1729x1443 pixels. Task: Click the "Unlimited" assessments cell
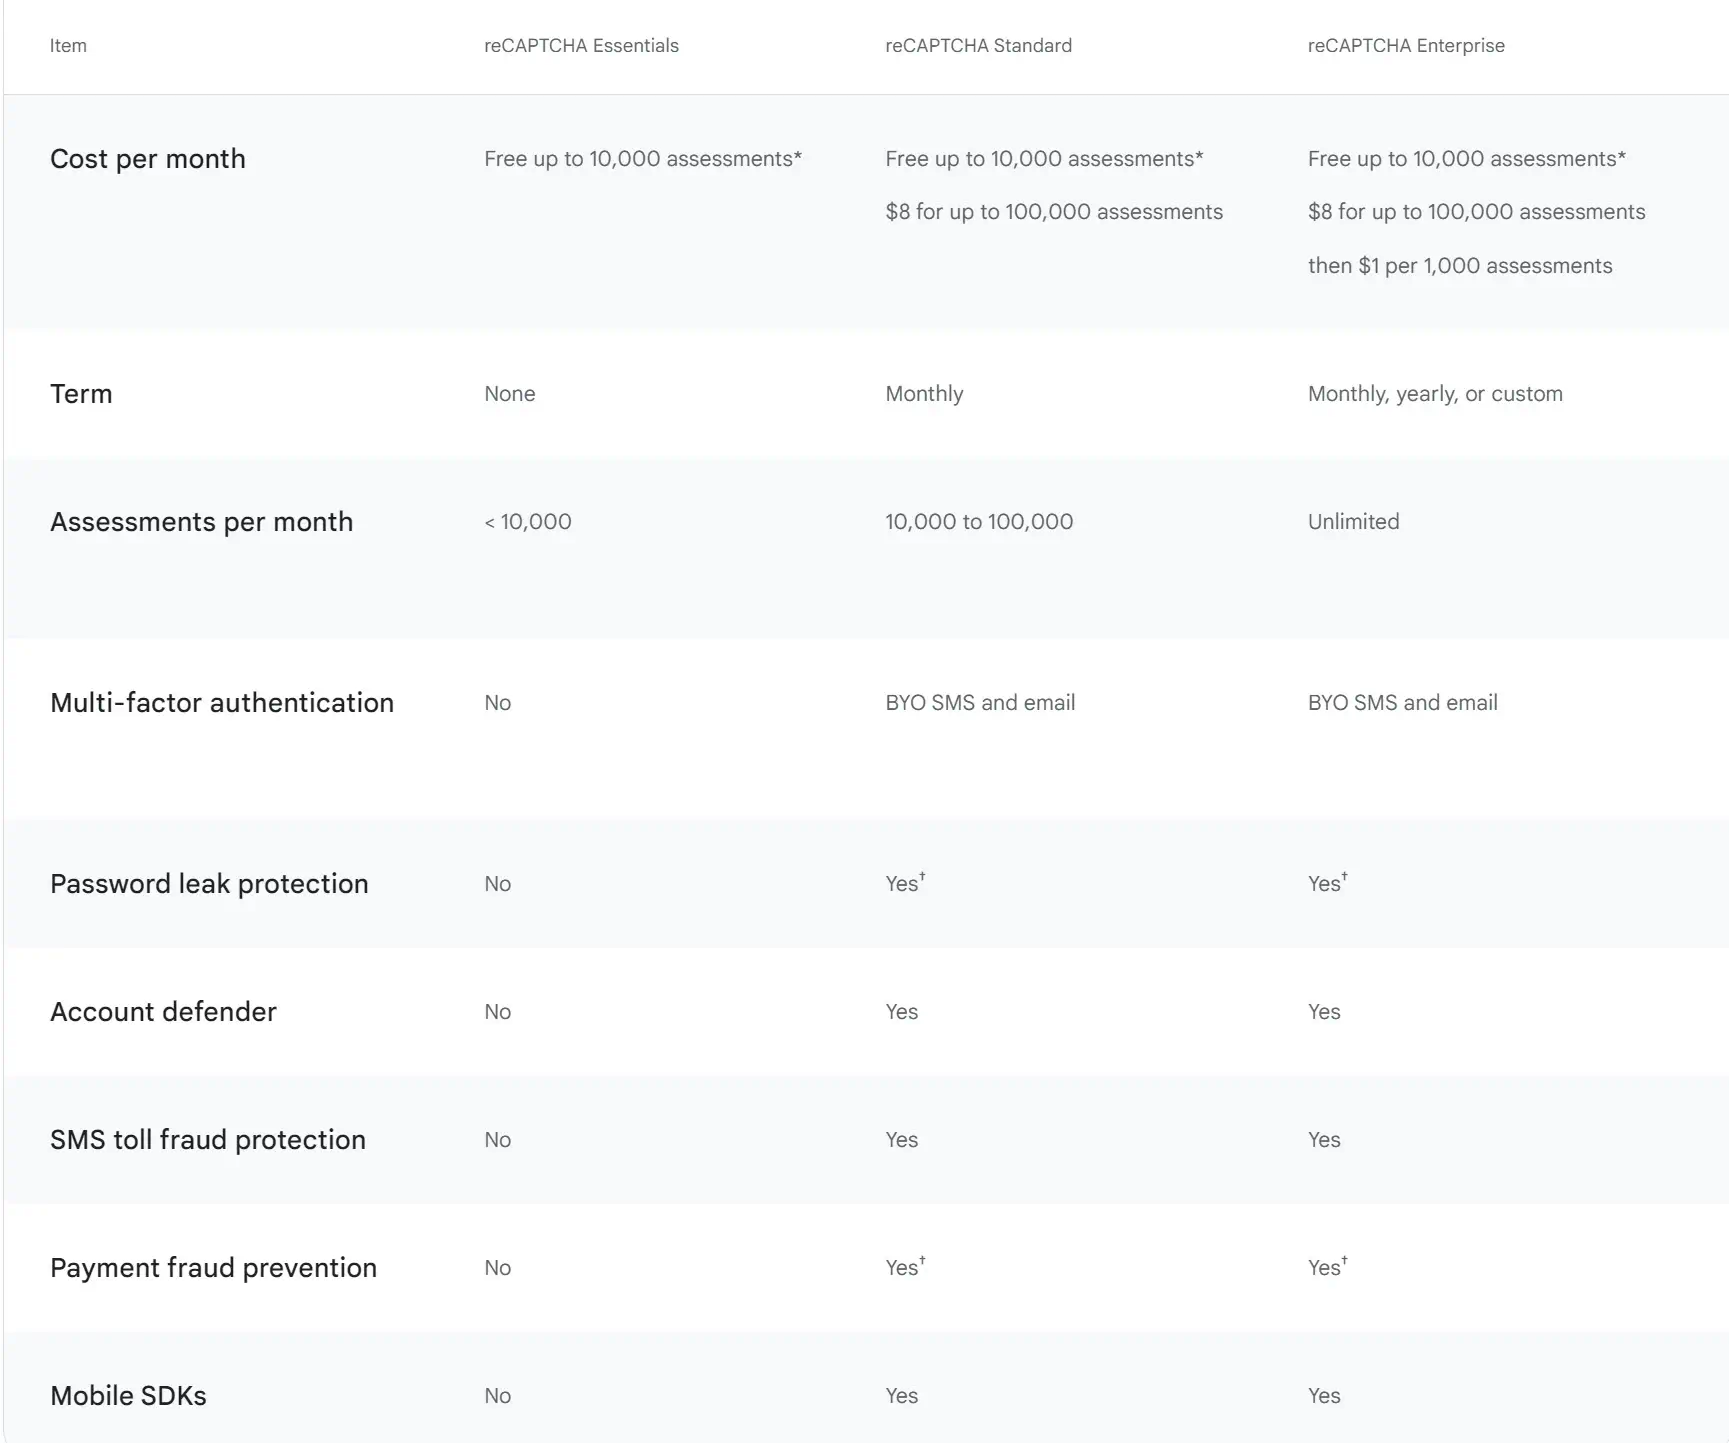(x=1353, y=522)
